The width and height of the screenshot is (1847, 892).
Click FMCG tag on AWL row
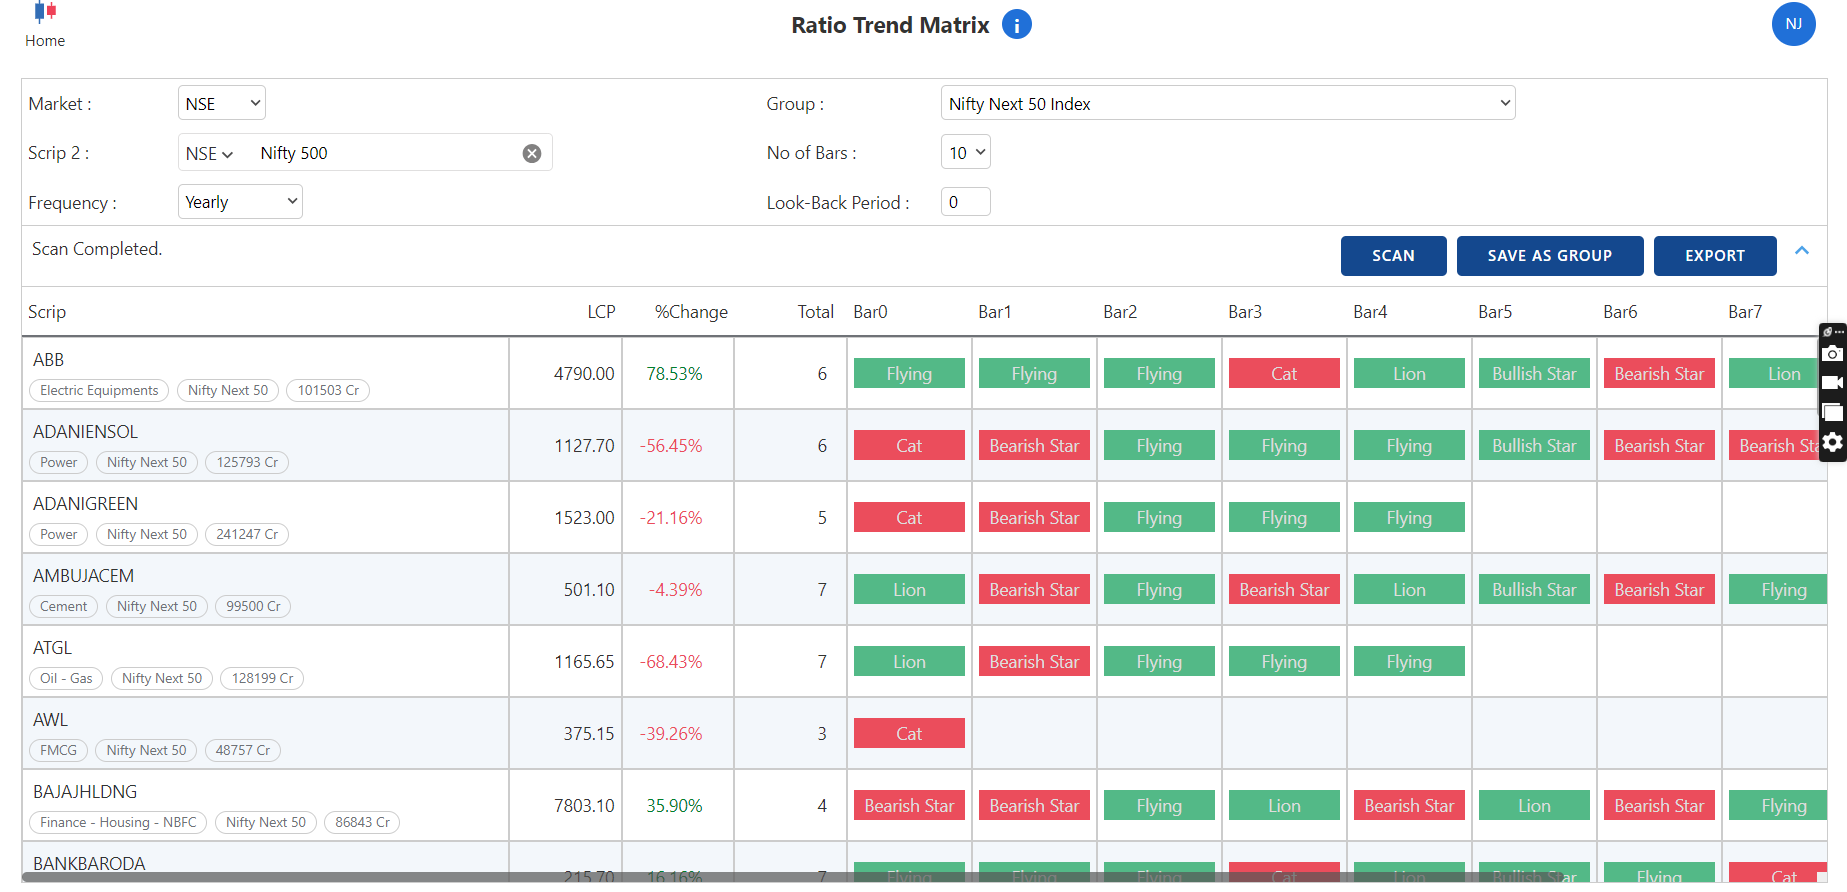pos(58,750)
